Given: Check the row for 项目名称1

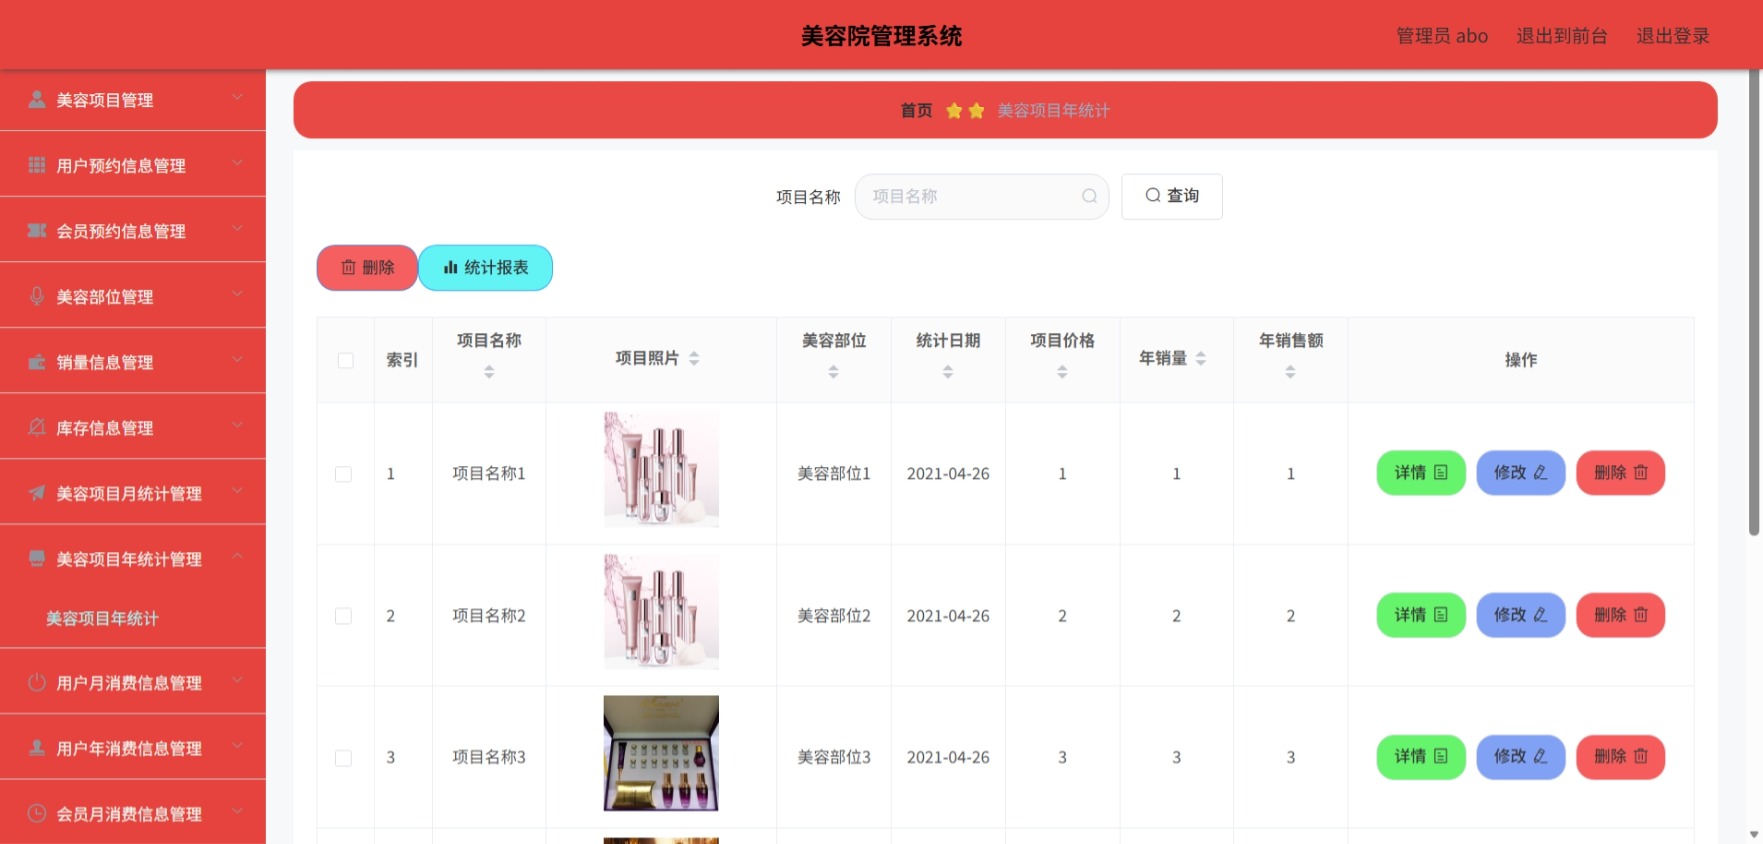Looking at the screenshot, I should pyautogui.click(x=343, y=474).
